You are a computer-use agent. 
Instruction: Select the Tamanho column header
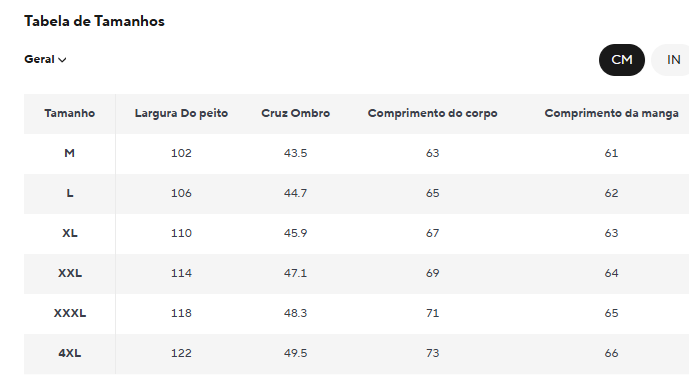click(69, 113)
